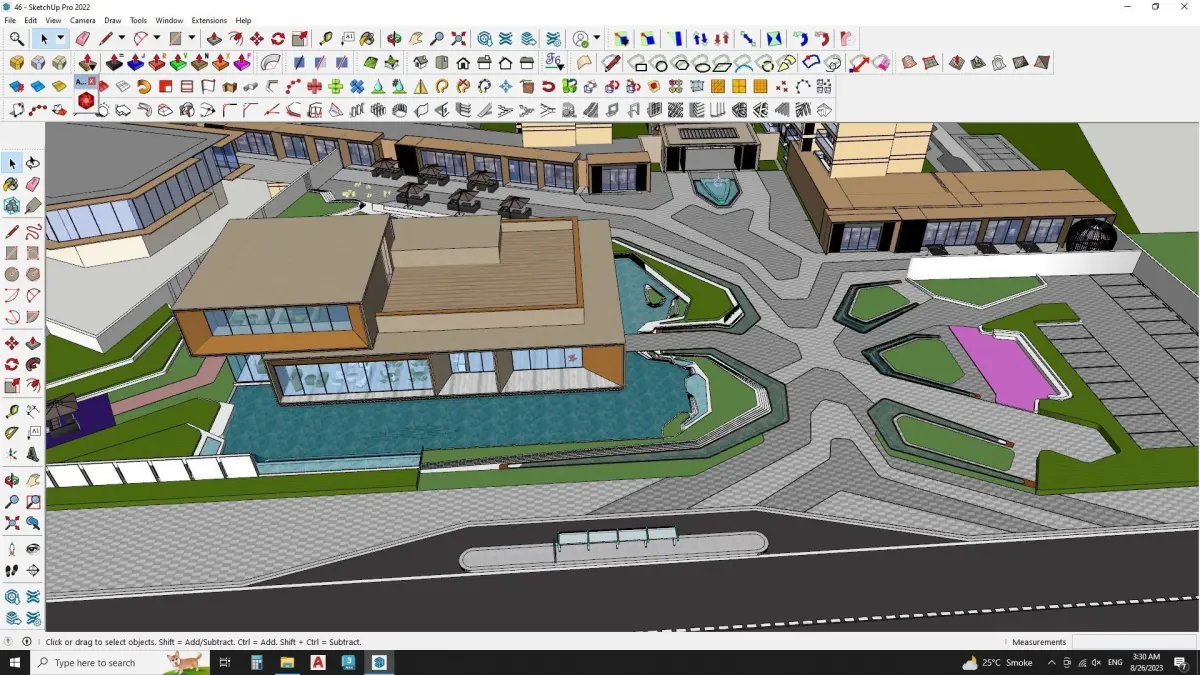1200x675 pixels.
Task: Pick the Paint Bucket tool in top toolbar
Action: pyautogui.click(x=368, y=39)
